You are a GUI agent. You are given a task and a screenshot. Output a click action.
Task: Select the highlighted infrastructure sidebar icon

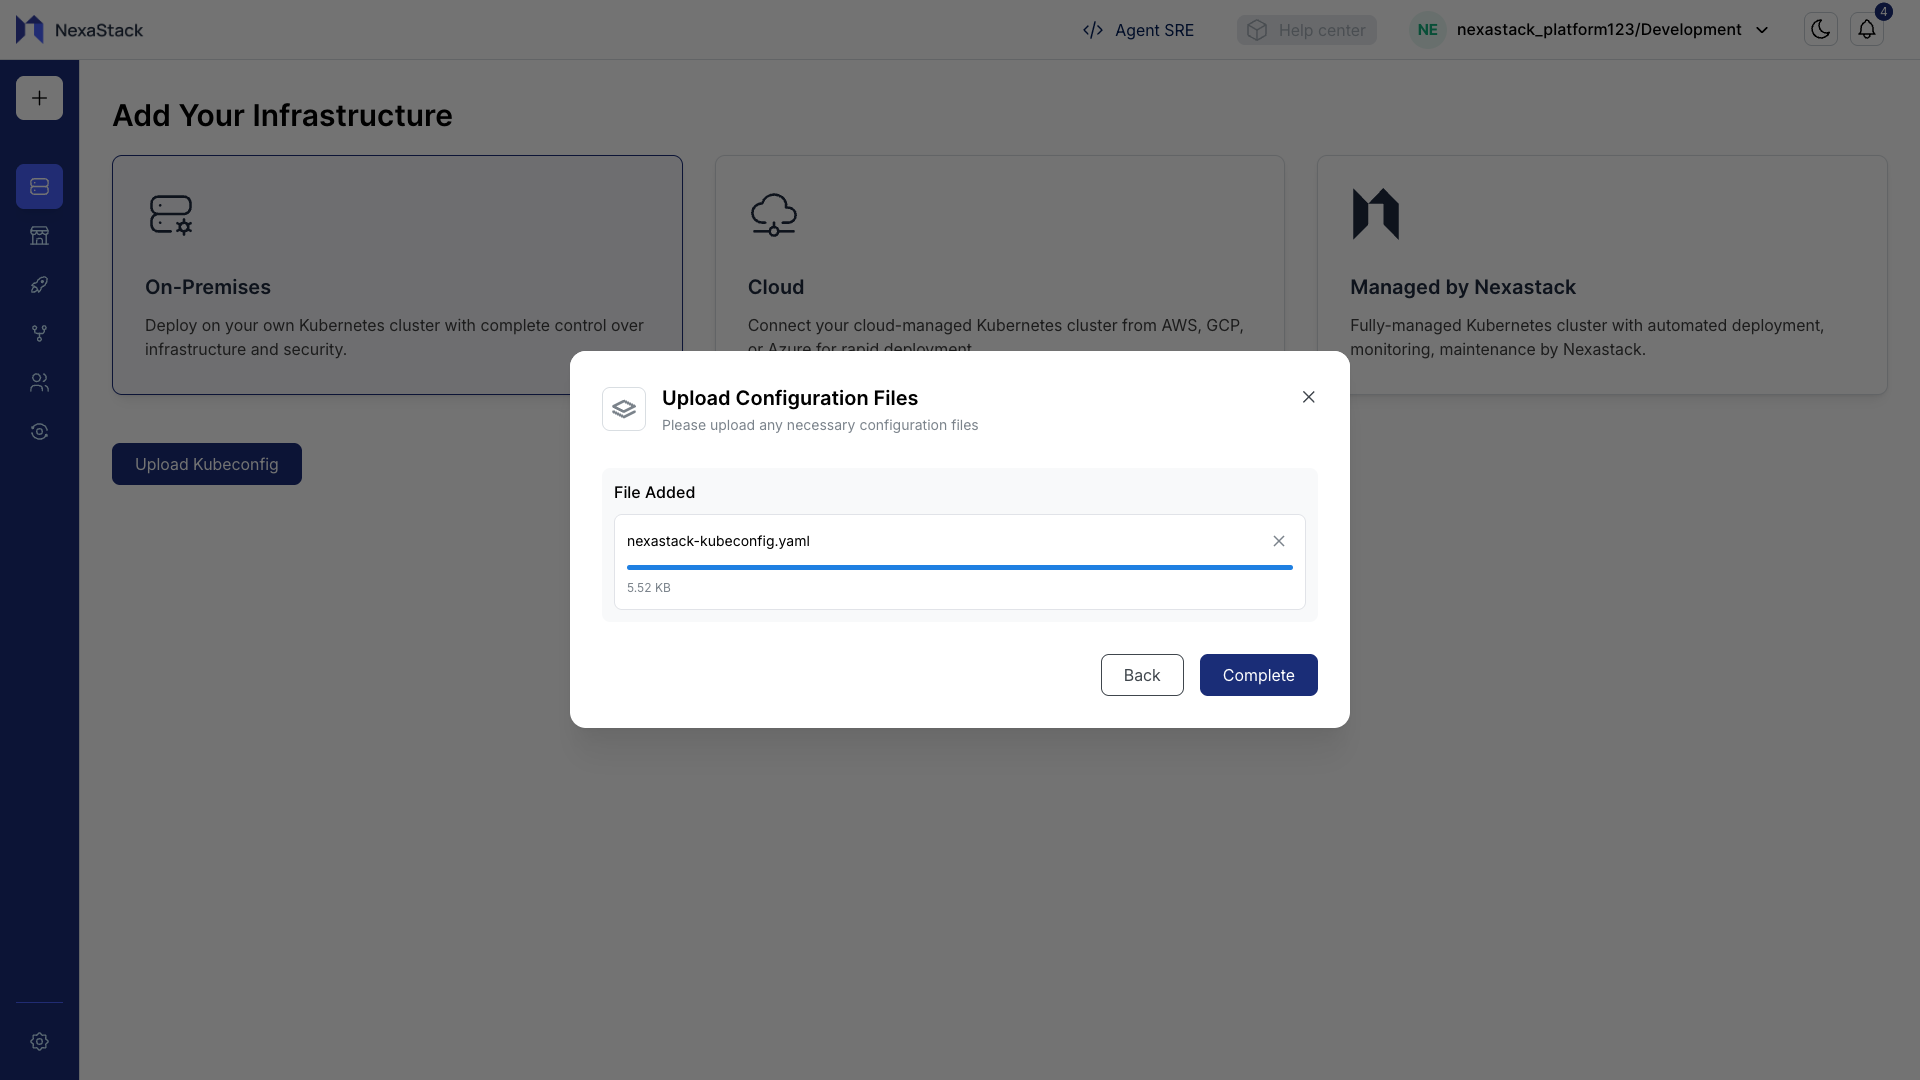pyautogui.click(x=39, y=186)
